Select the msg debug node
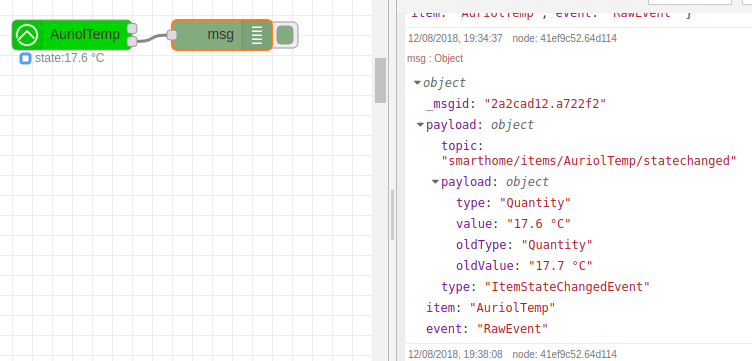 (x=222, y=35)
